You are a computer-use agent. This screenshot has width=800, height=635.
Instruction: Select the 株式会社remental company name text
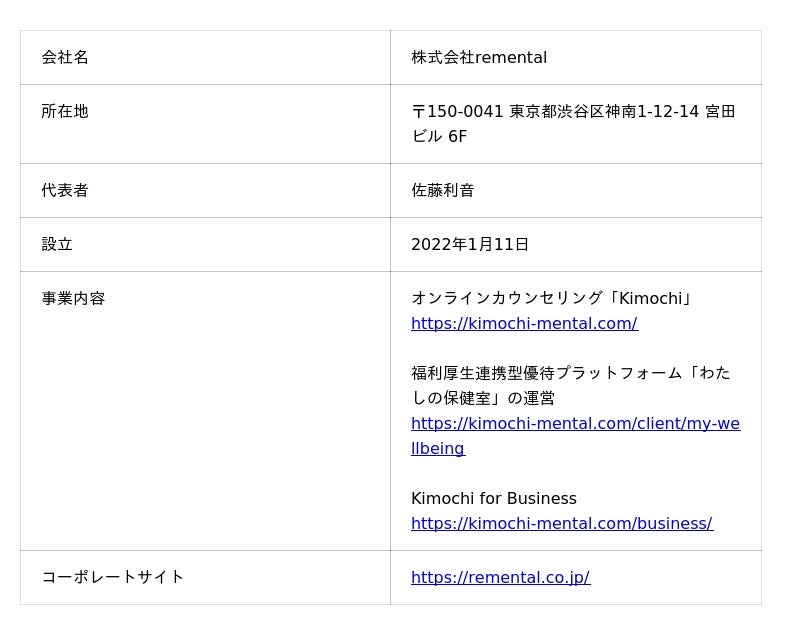click(x=479, y=58)
